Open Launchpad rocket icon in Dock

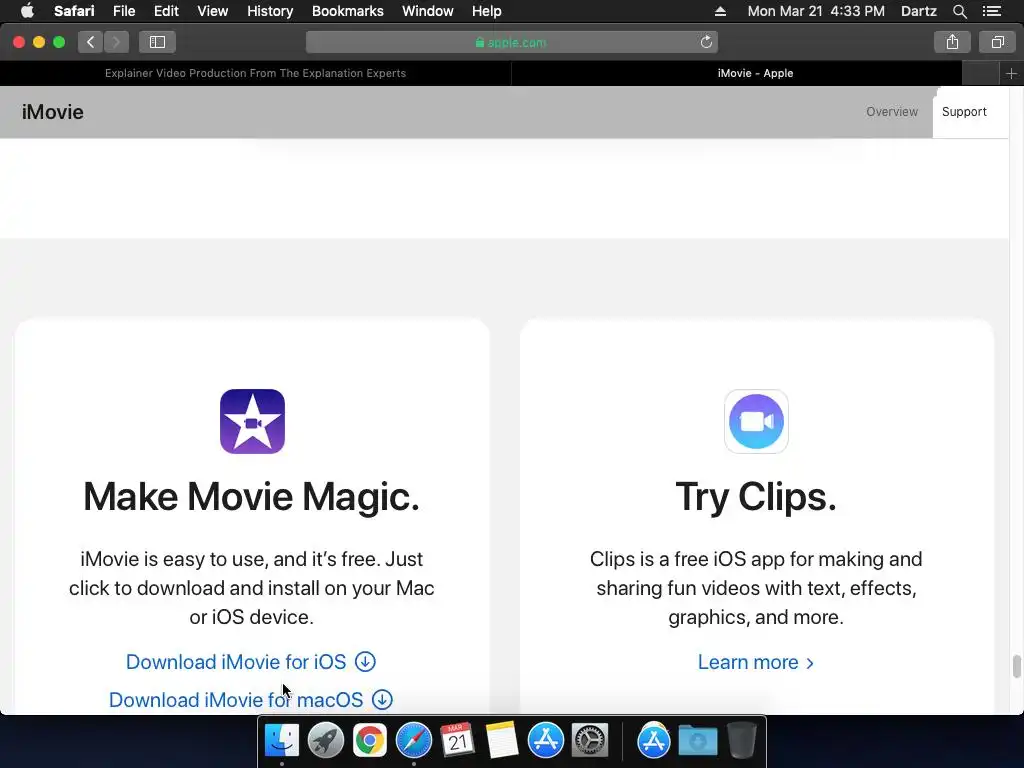(x=325, y=741)
